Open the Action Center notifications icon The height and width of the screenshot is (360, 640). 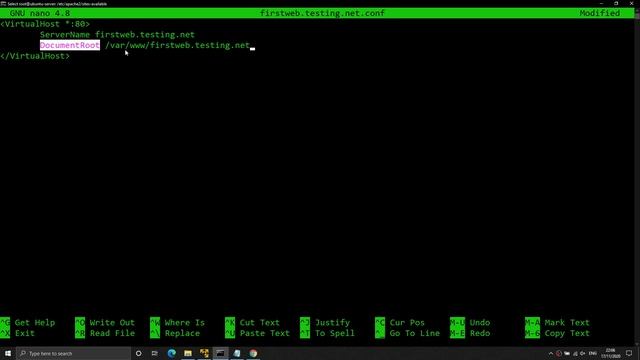(x=629, y=353)
